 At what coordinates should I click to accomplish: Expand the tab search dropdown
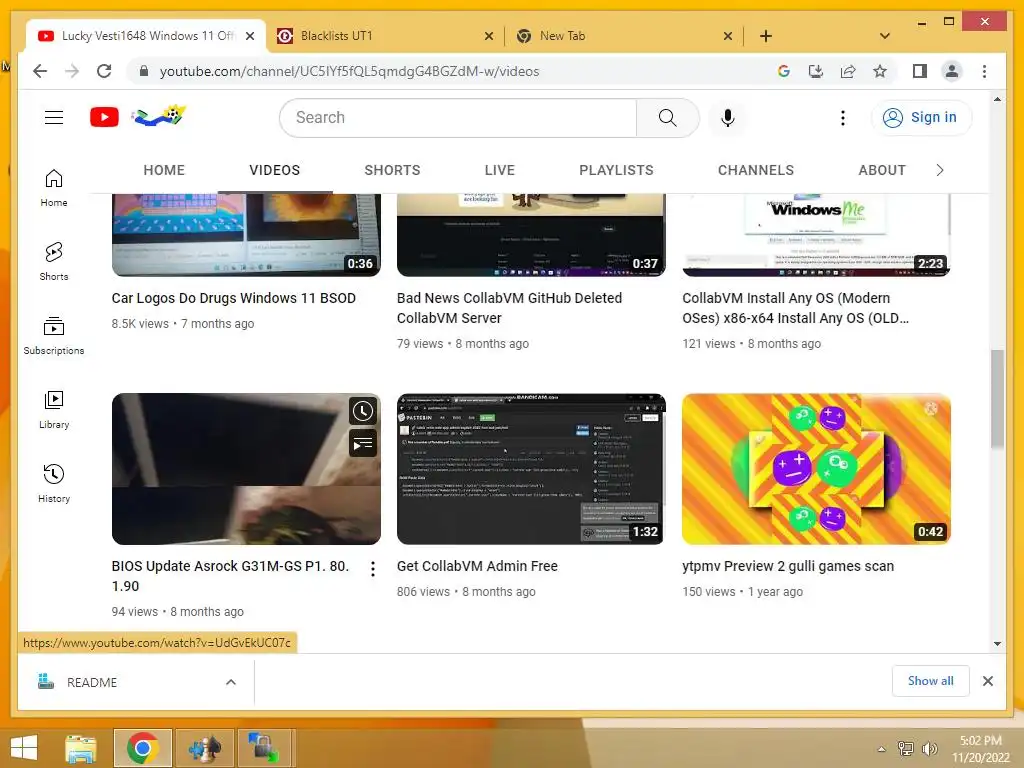click(x=884, y=36)
